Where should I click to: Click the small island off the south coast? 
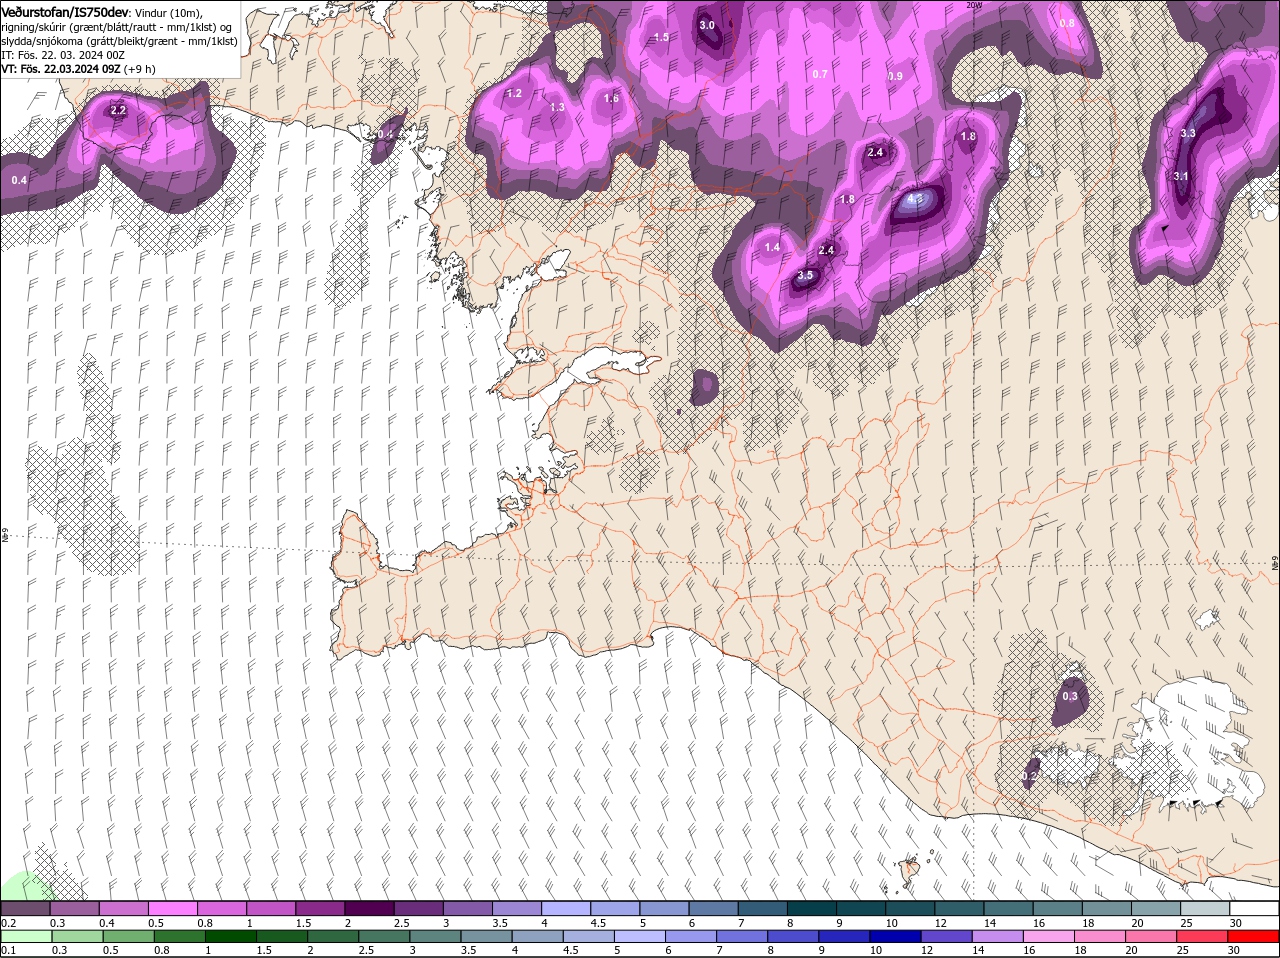click(x=910, y=870)
